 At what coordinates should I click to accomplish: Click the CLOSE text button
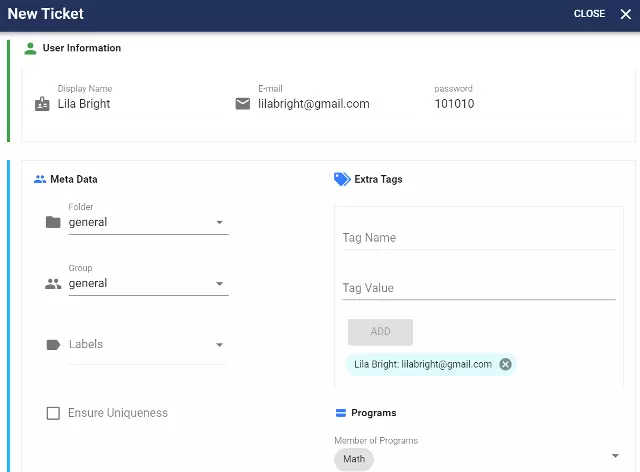[x=589, y=14]
